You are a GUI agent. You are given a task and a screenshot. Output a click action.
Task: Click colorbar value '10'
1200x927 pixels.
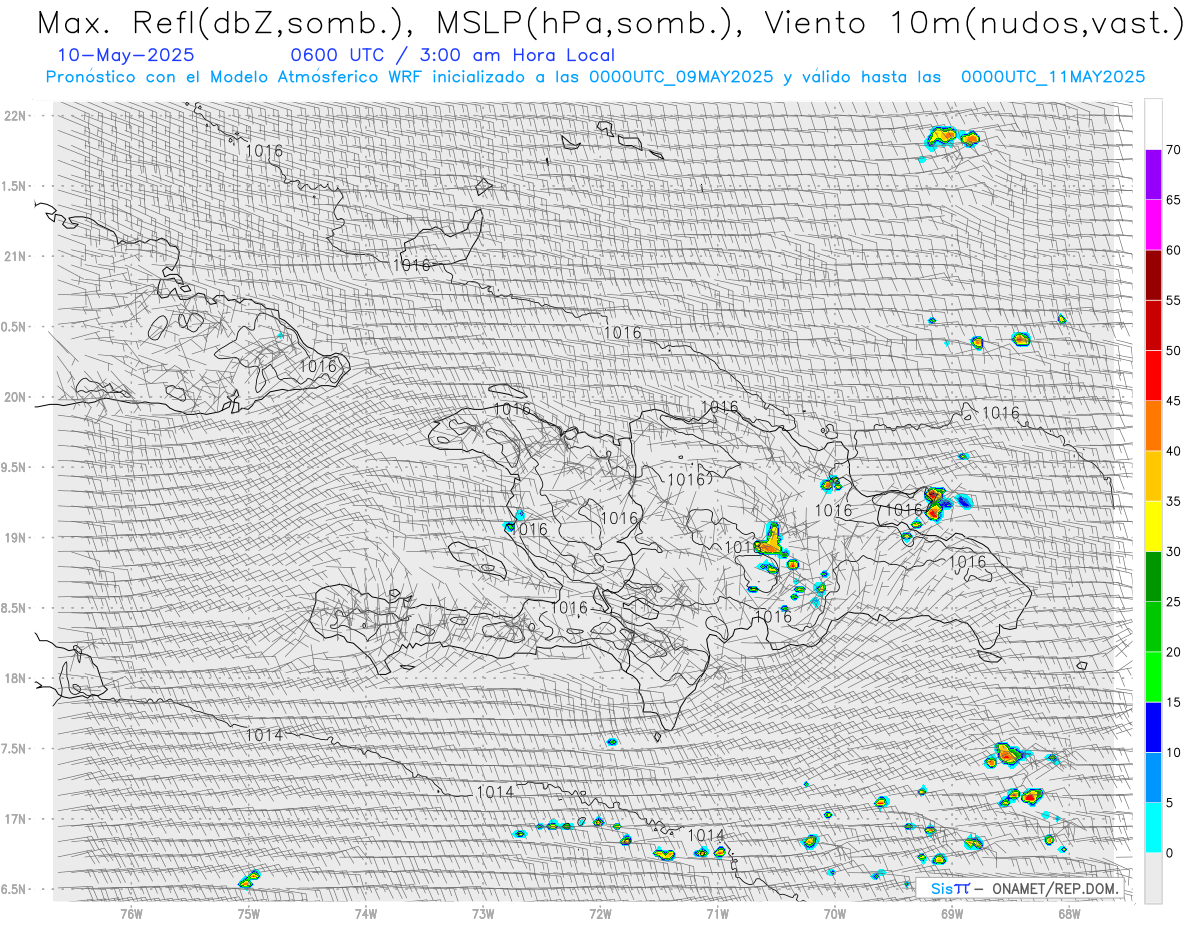click(1173, 752)
